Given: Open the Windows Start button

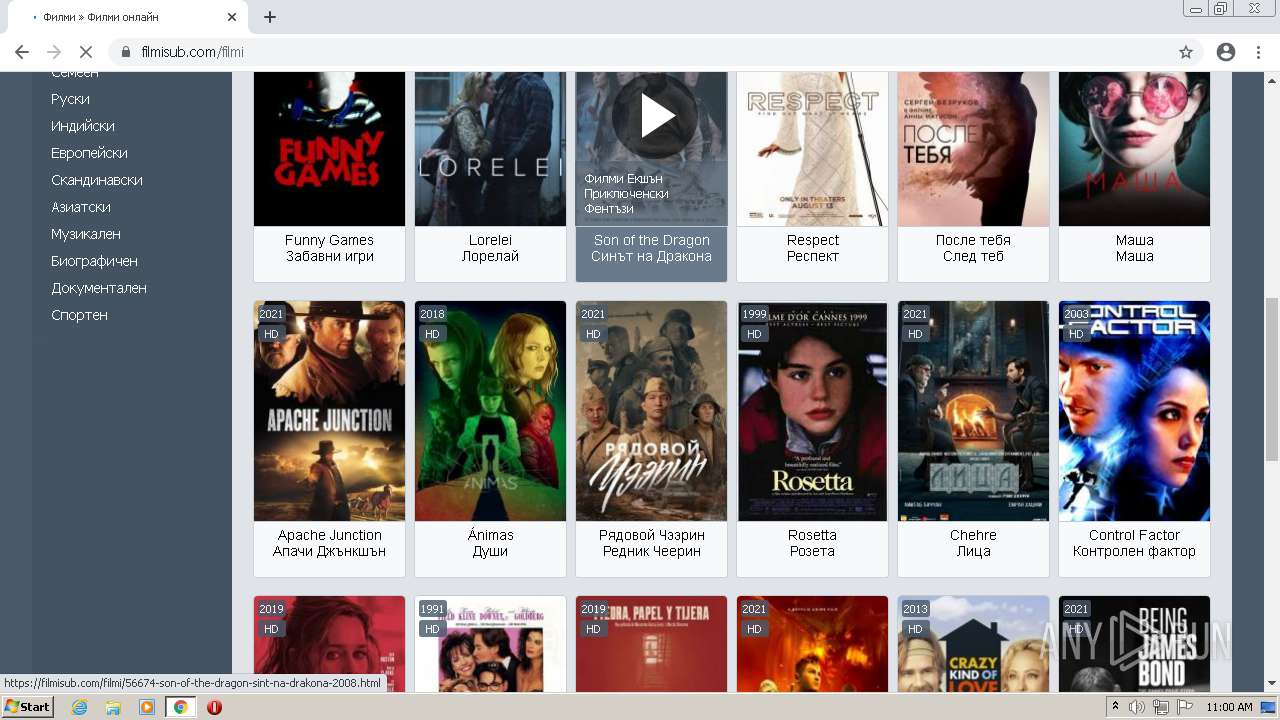Looking at the screenshot, I should 28,707.
